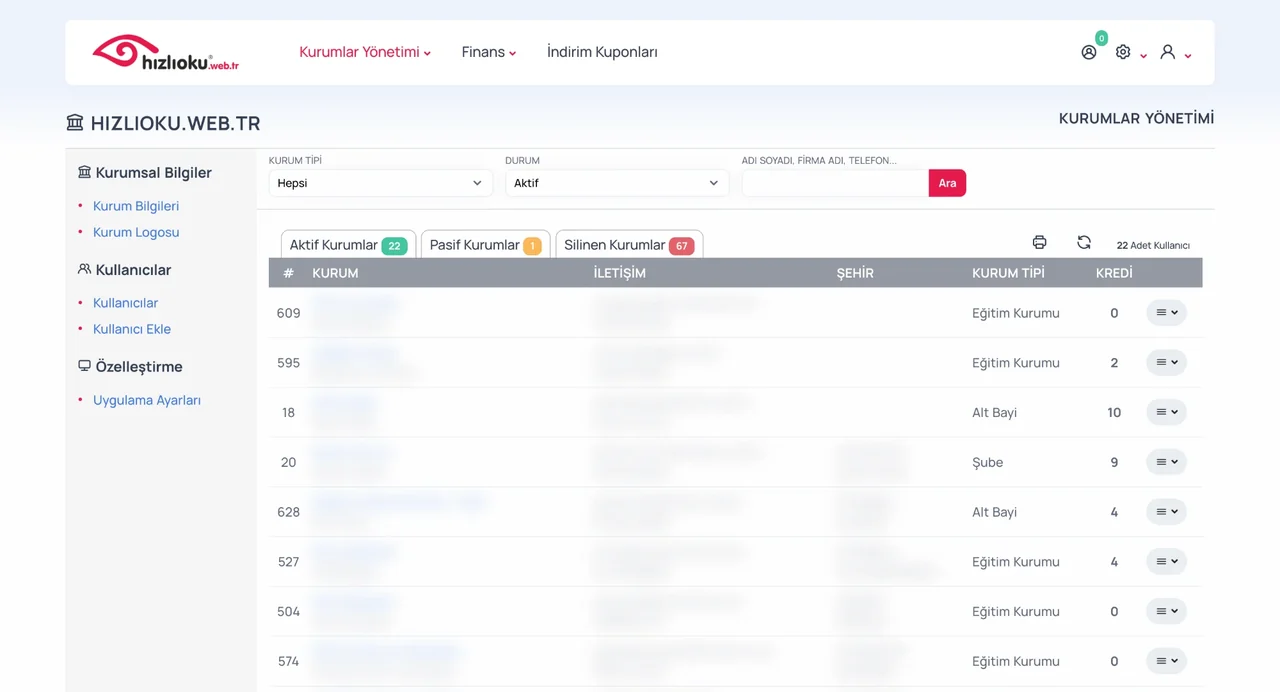Open the Kurumlar Yönetimi menu
Screen dimensions: 1280x692
[x=365, y=52]
